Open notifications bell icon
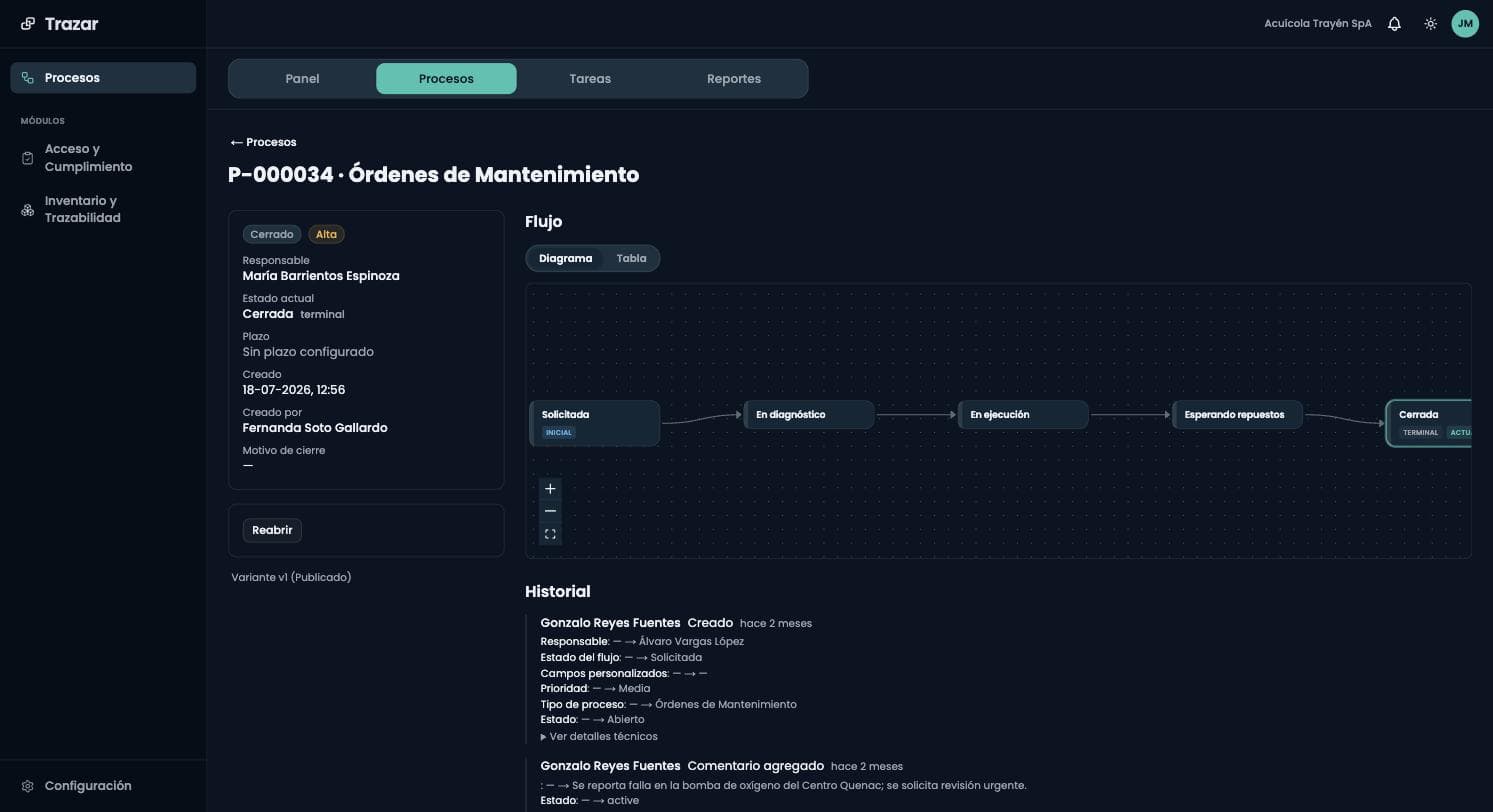This screenshot has height=812, width=1493. (1394, 24)
